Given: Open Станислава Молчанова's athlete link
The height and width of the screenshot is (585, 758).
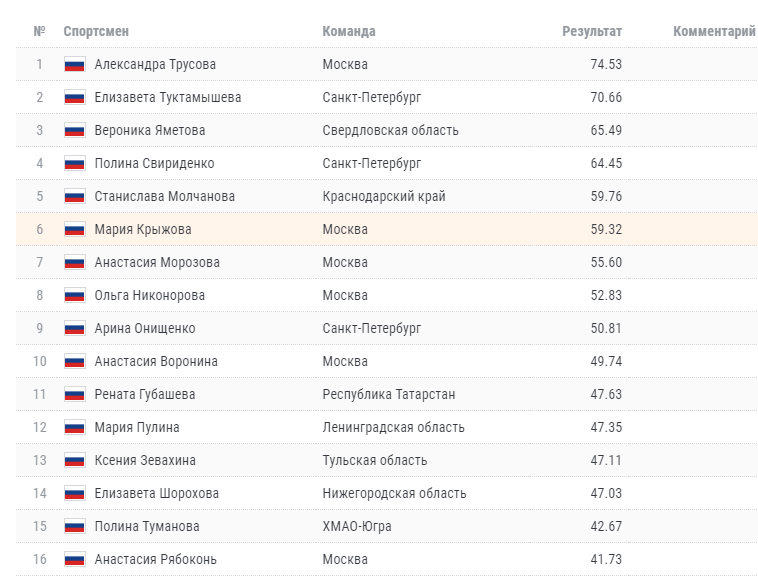Looking at the screenshot, I should [164, 196].
